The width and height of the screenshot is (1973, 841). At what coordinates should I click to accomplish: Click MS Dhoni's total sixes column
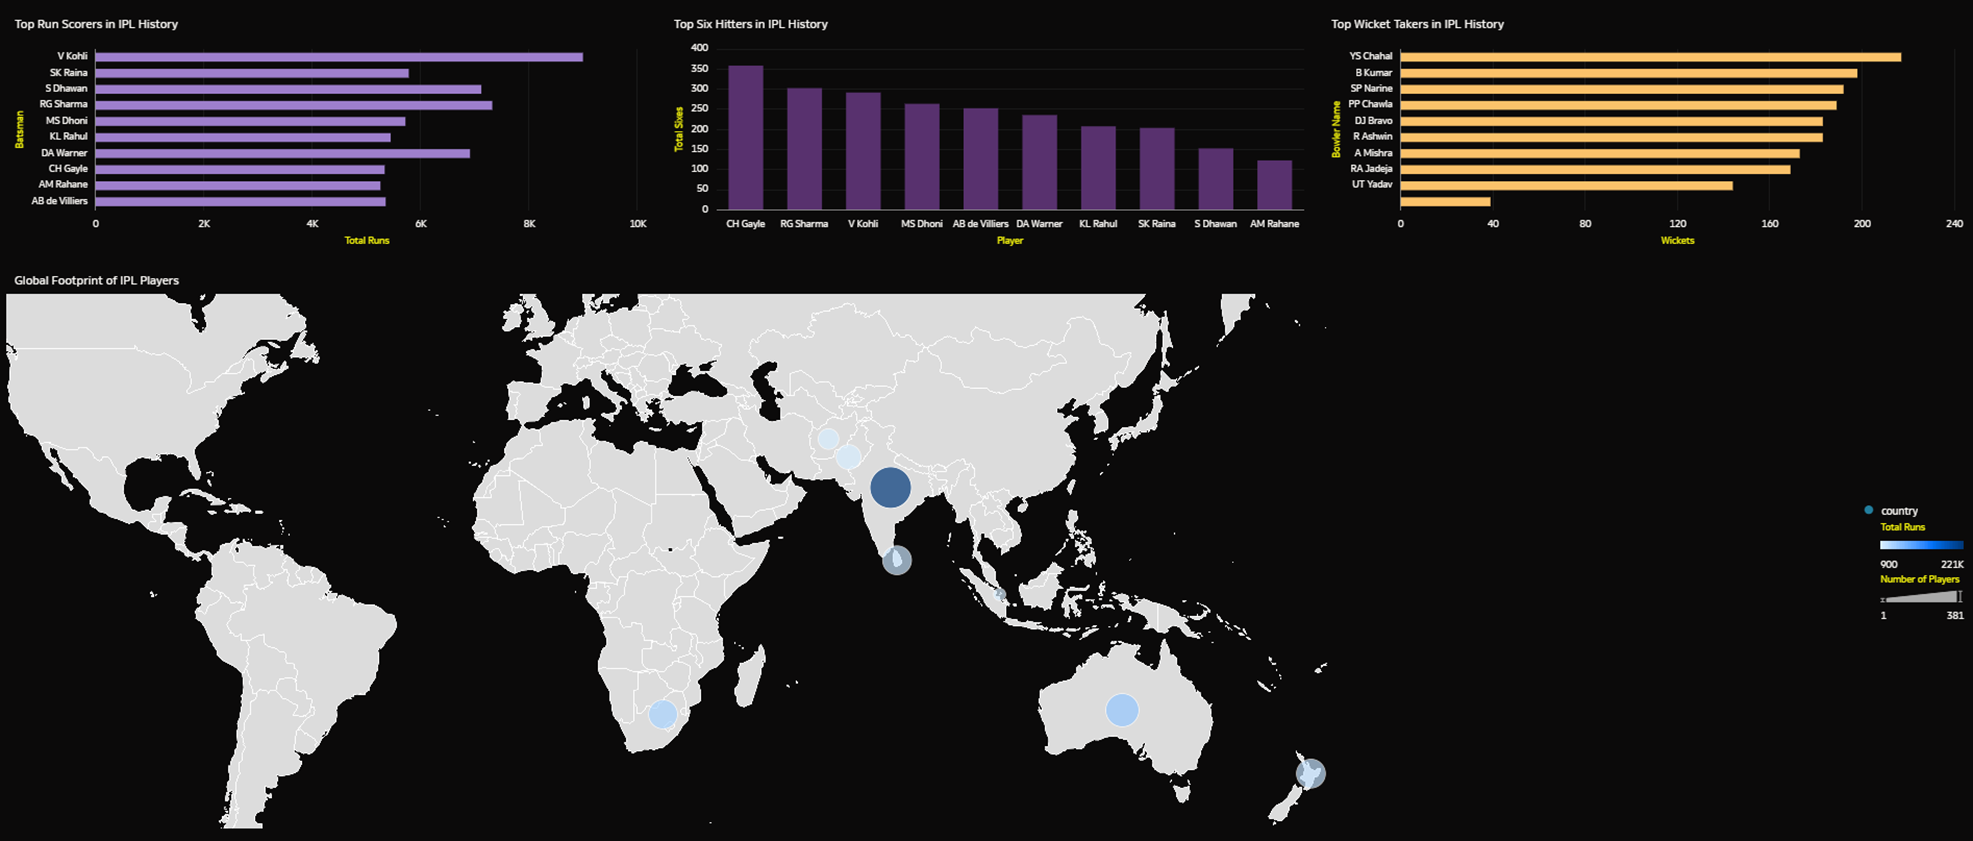pyautogui.click(x=922, y=157)
